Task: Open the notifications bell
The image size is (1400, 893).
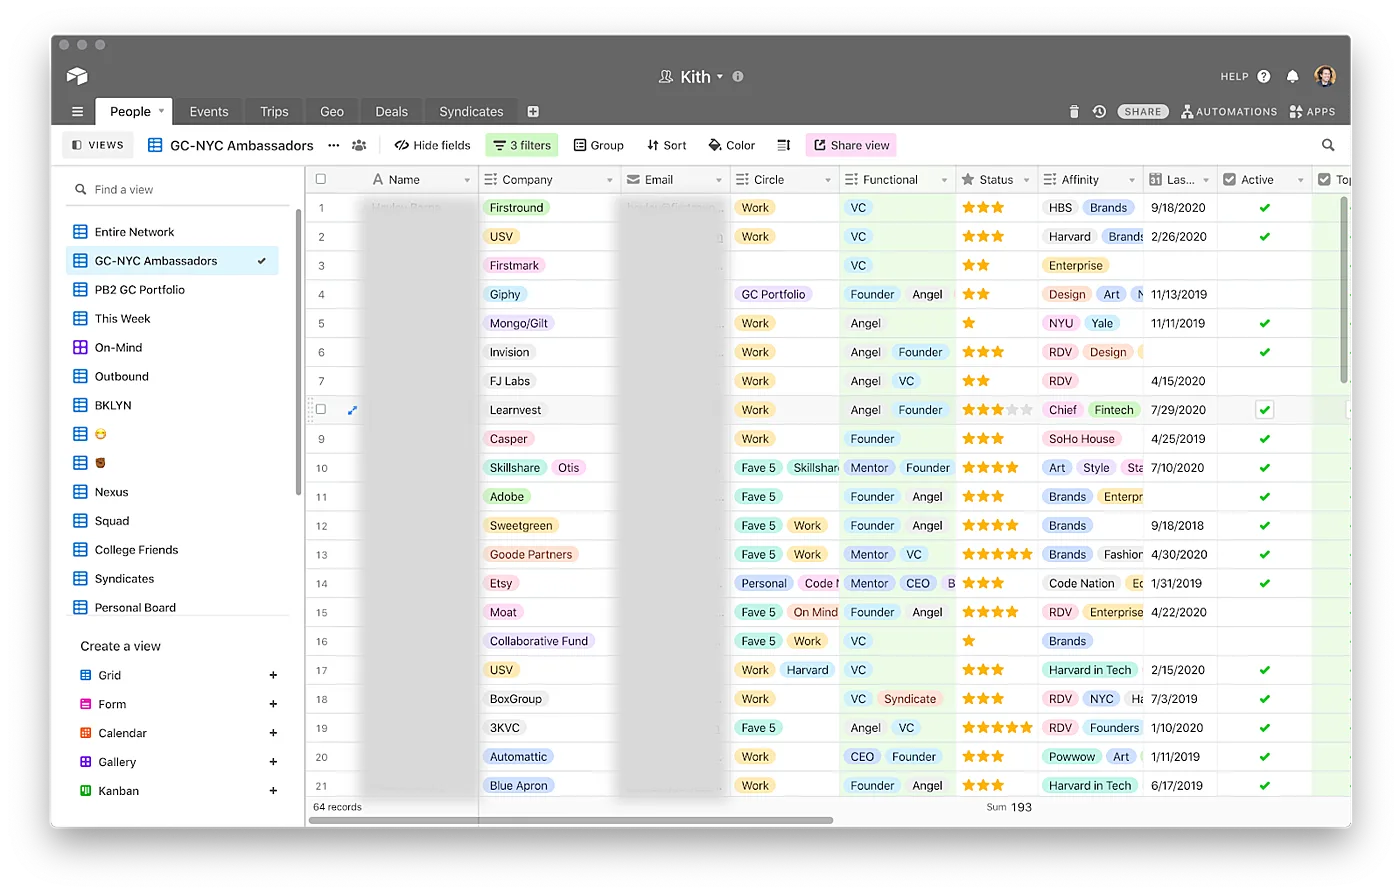Action: pyautogui.click(x=1293, y=76)
